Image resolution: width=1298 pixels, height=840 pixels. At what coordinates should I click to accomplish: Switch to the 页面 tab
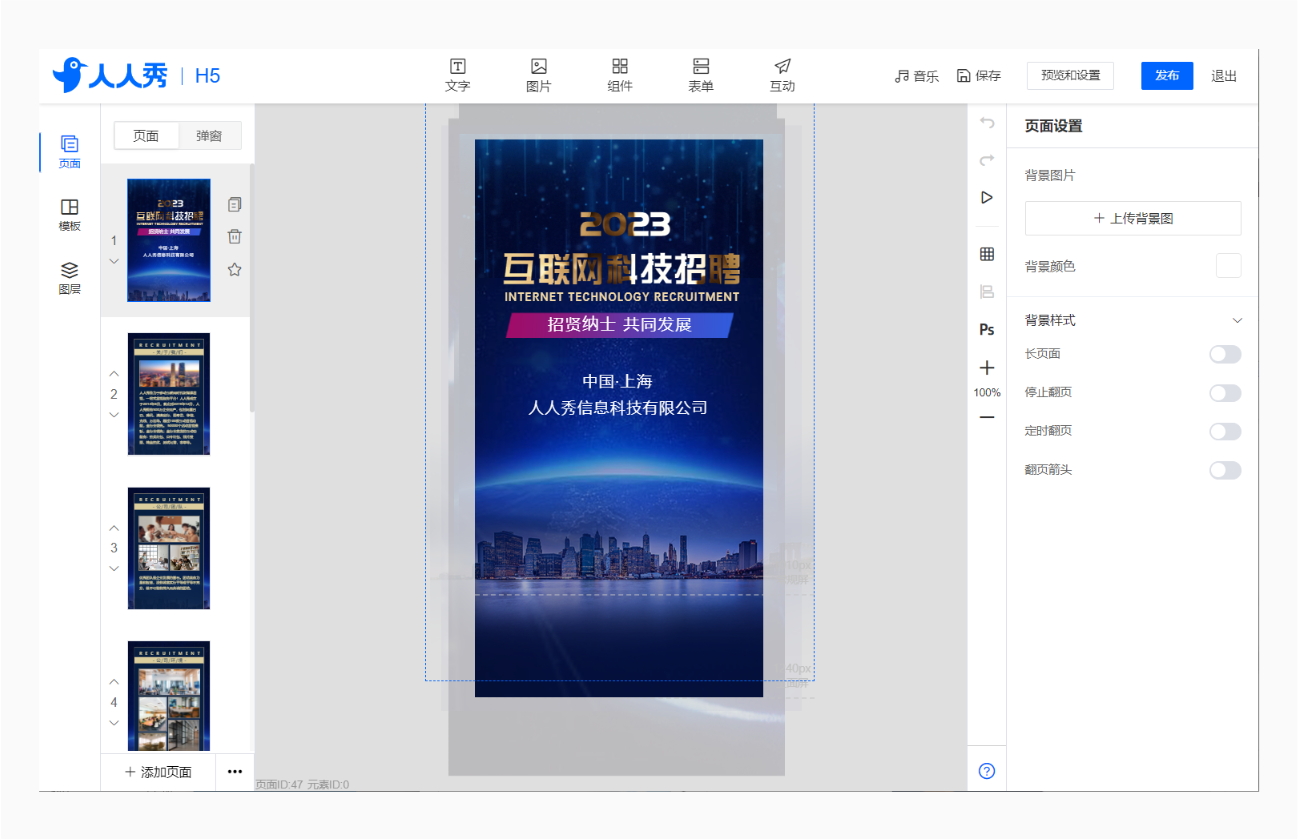pyautogui.click(x=146, y=136)
